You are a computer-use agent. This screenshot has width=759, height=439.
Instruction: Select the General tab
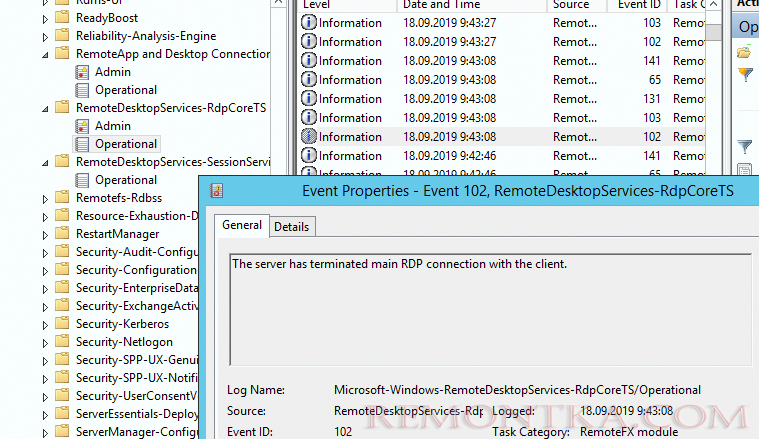point(242,225)
